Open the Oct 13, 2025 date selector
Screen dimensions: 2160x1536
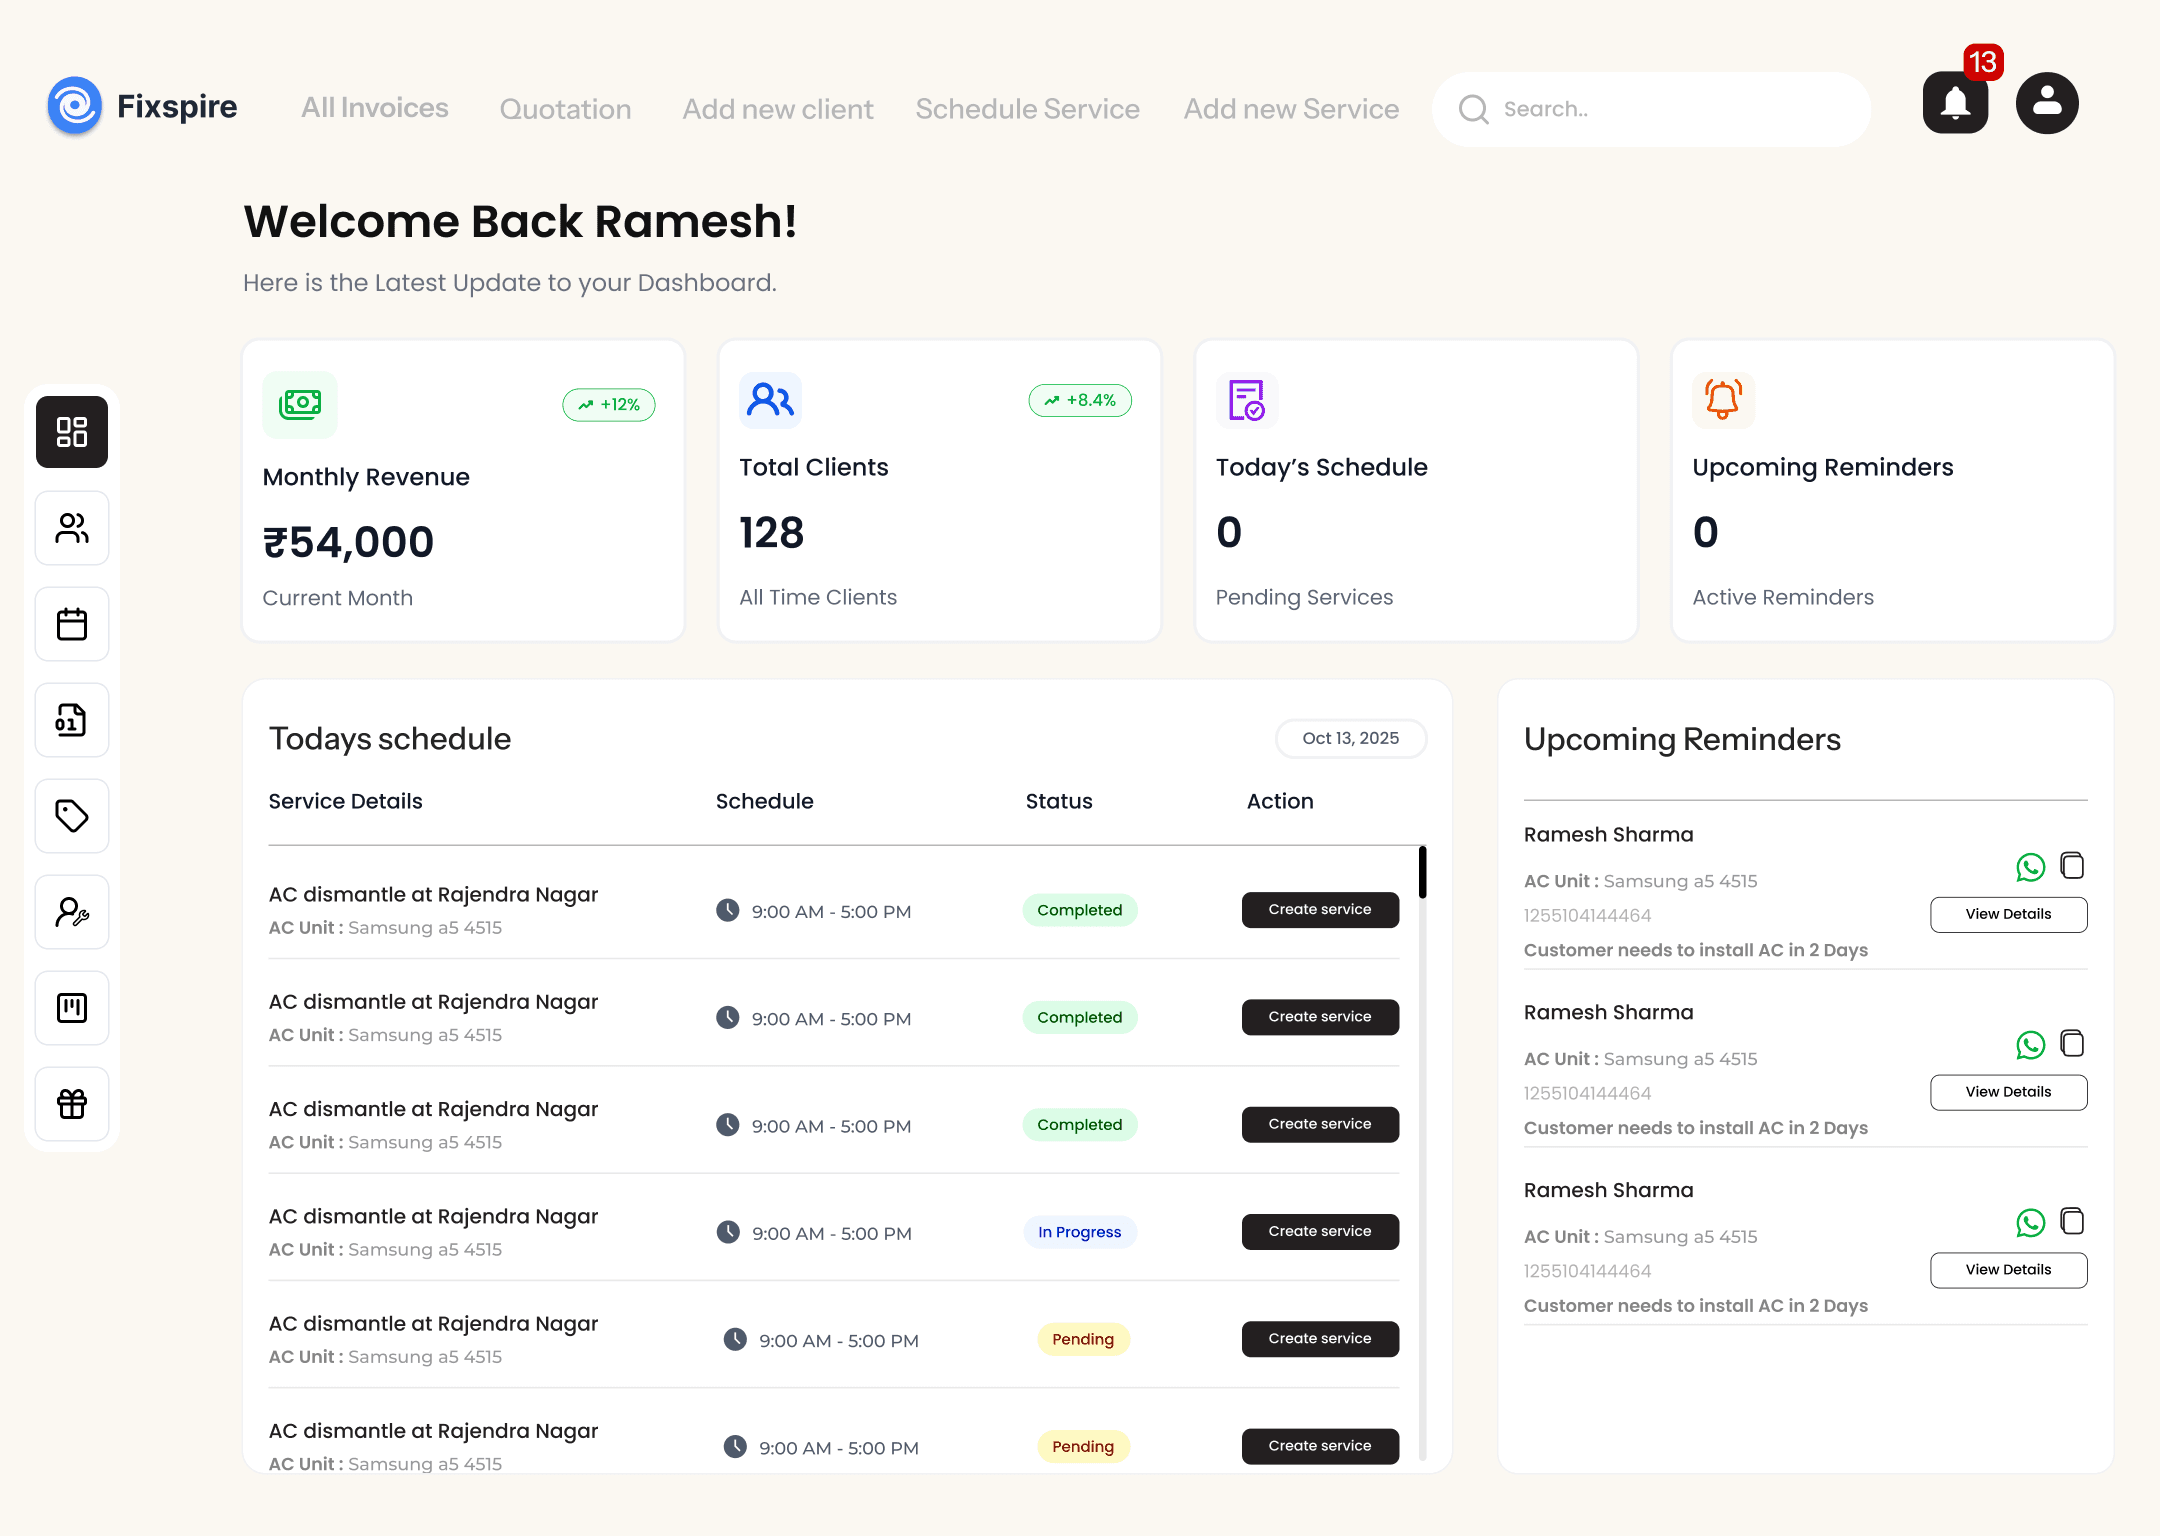click(x=1351, y=738)
